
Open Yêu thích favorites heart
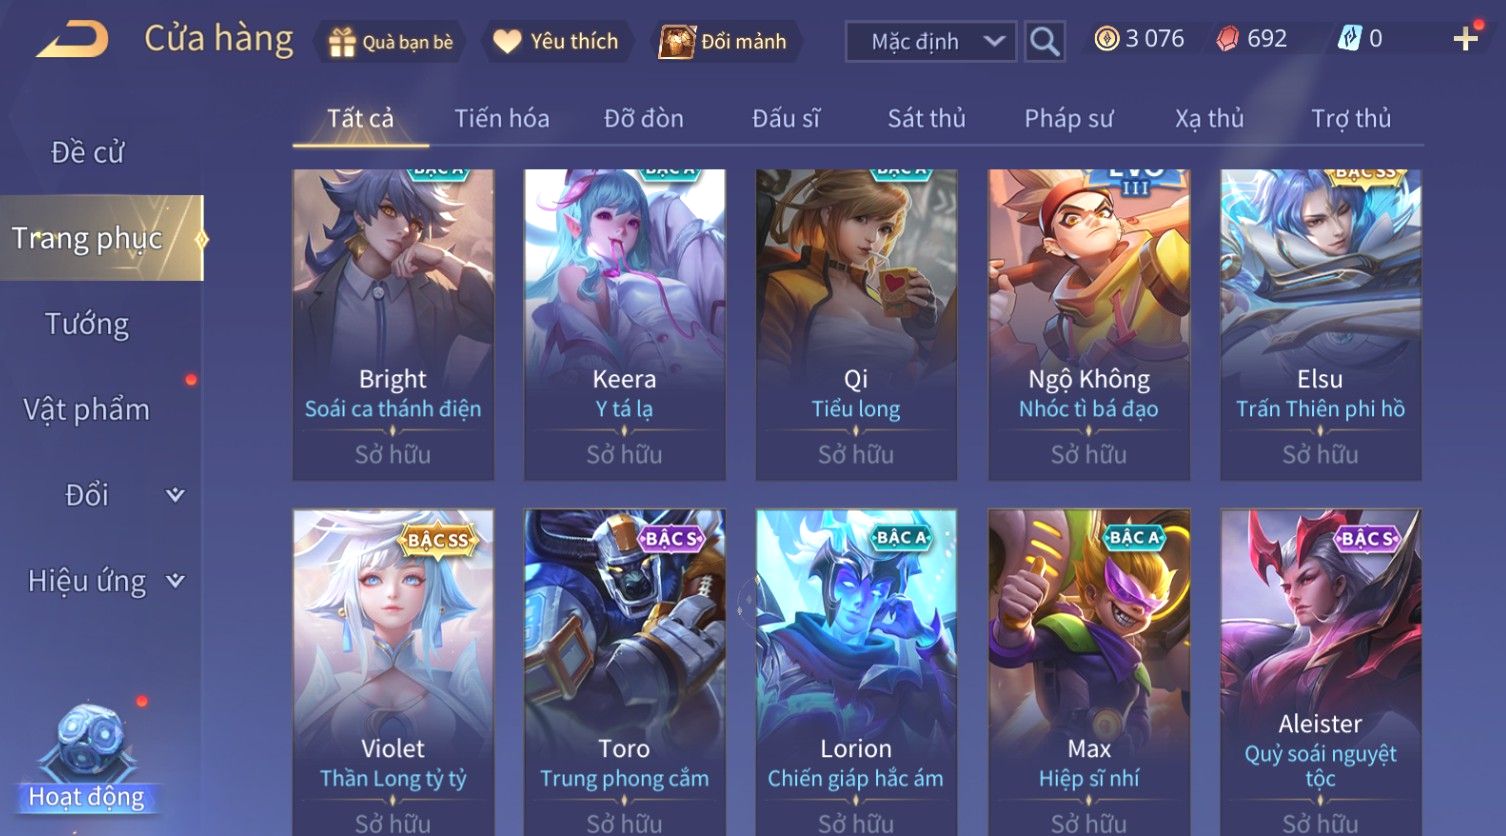point(507,42)
